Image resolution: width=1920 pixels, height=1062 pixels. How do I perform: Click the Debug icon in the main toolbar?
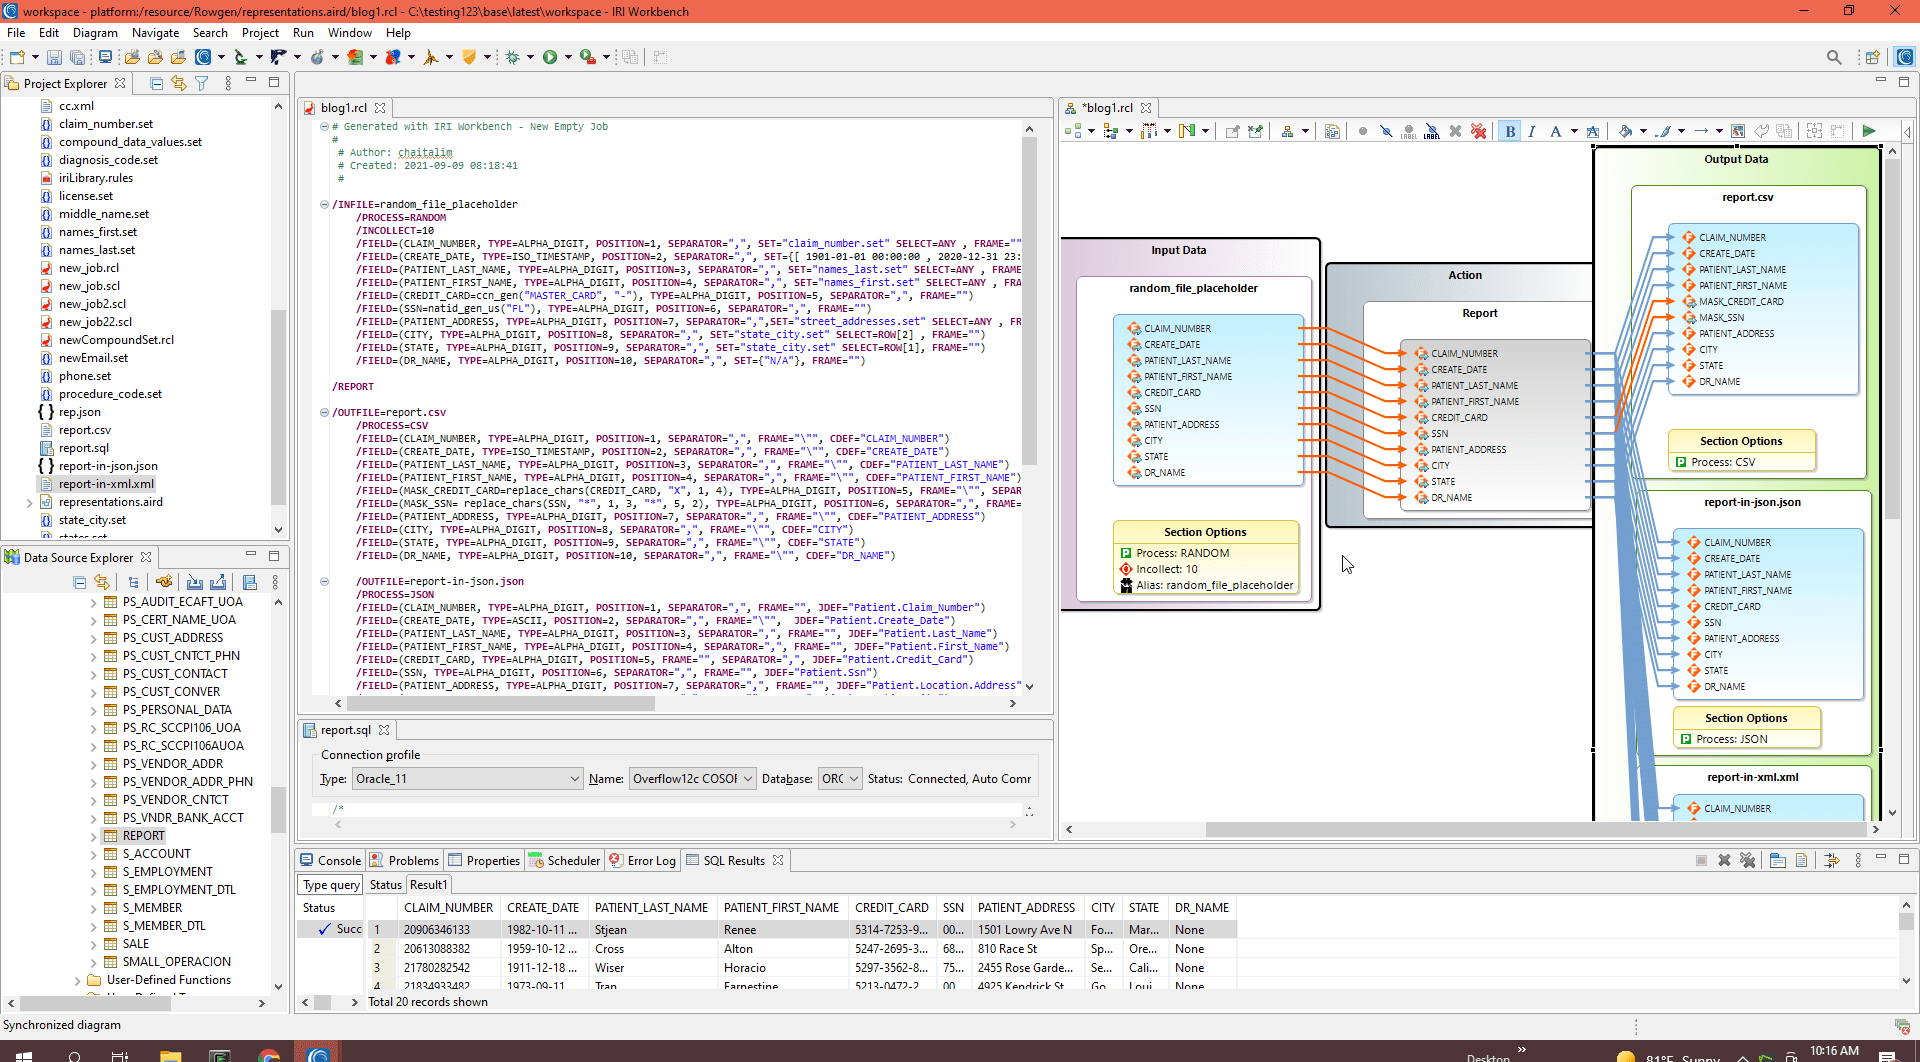tap(512, 57)
